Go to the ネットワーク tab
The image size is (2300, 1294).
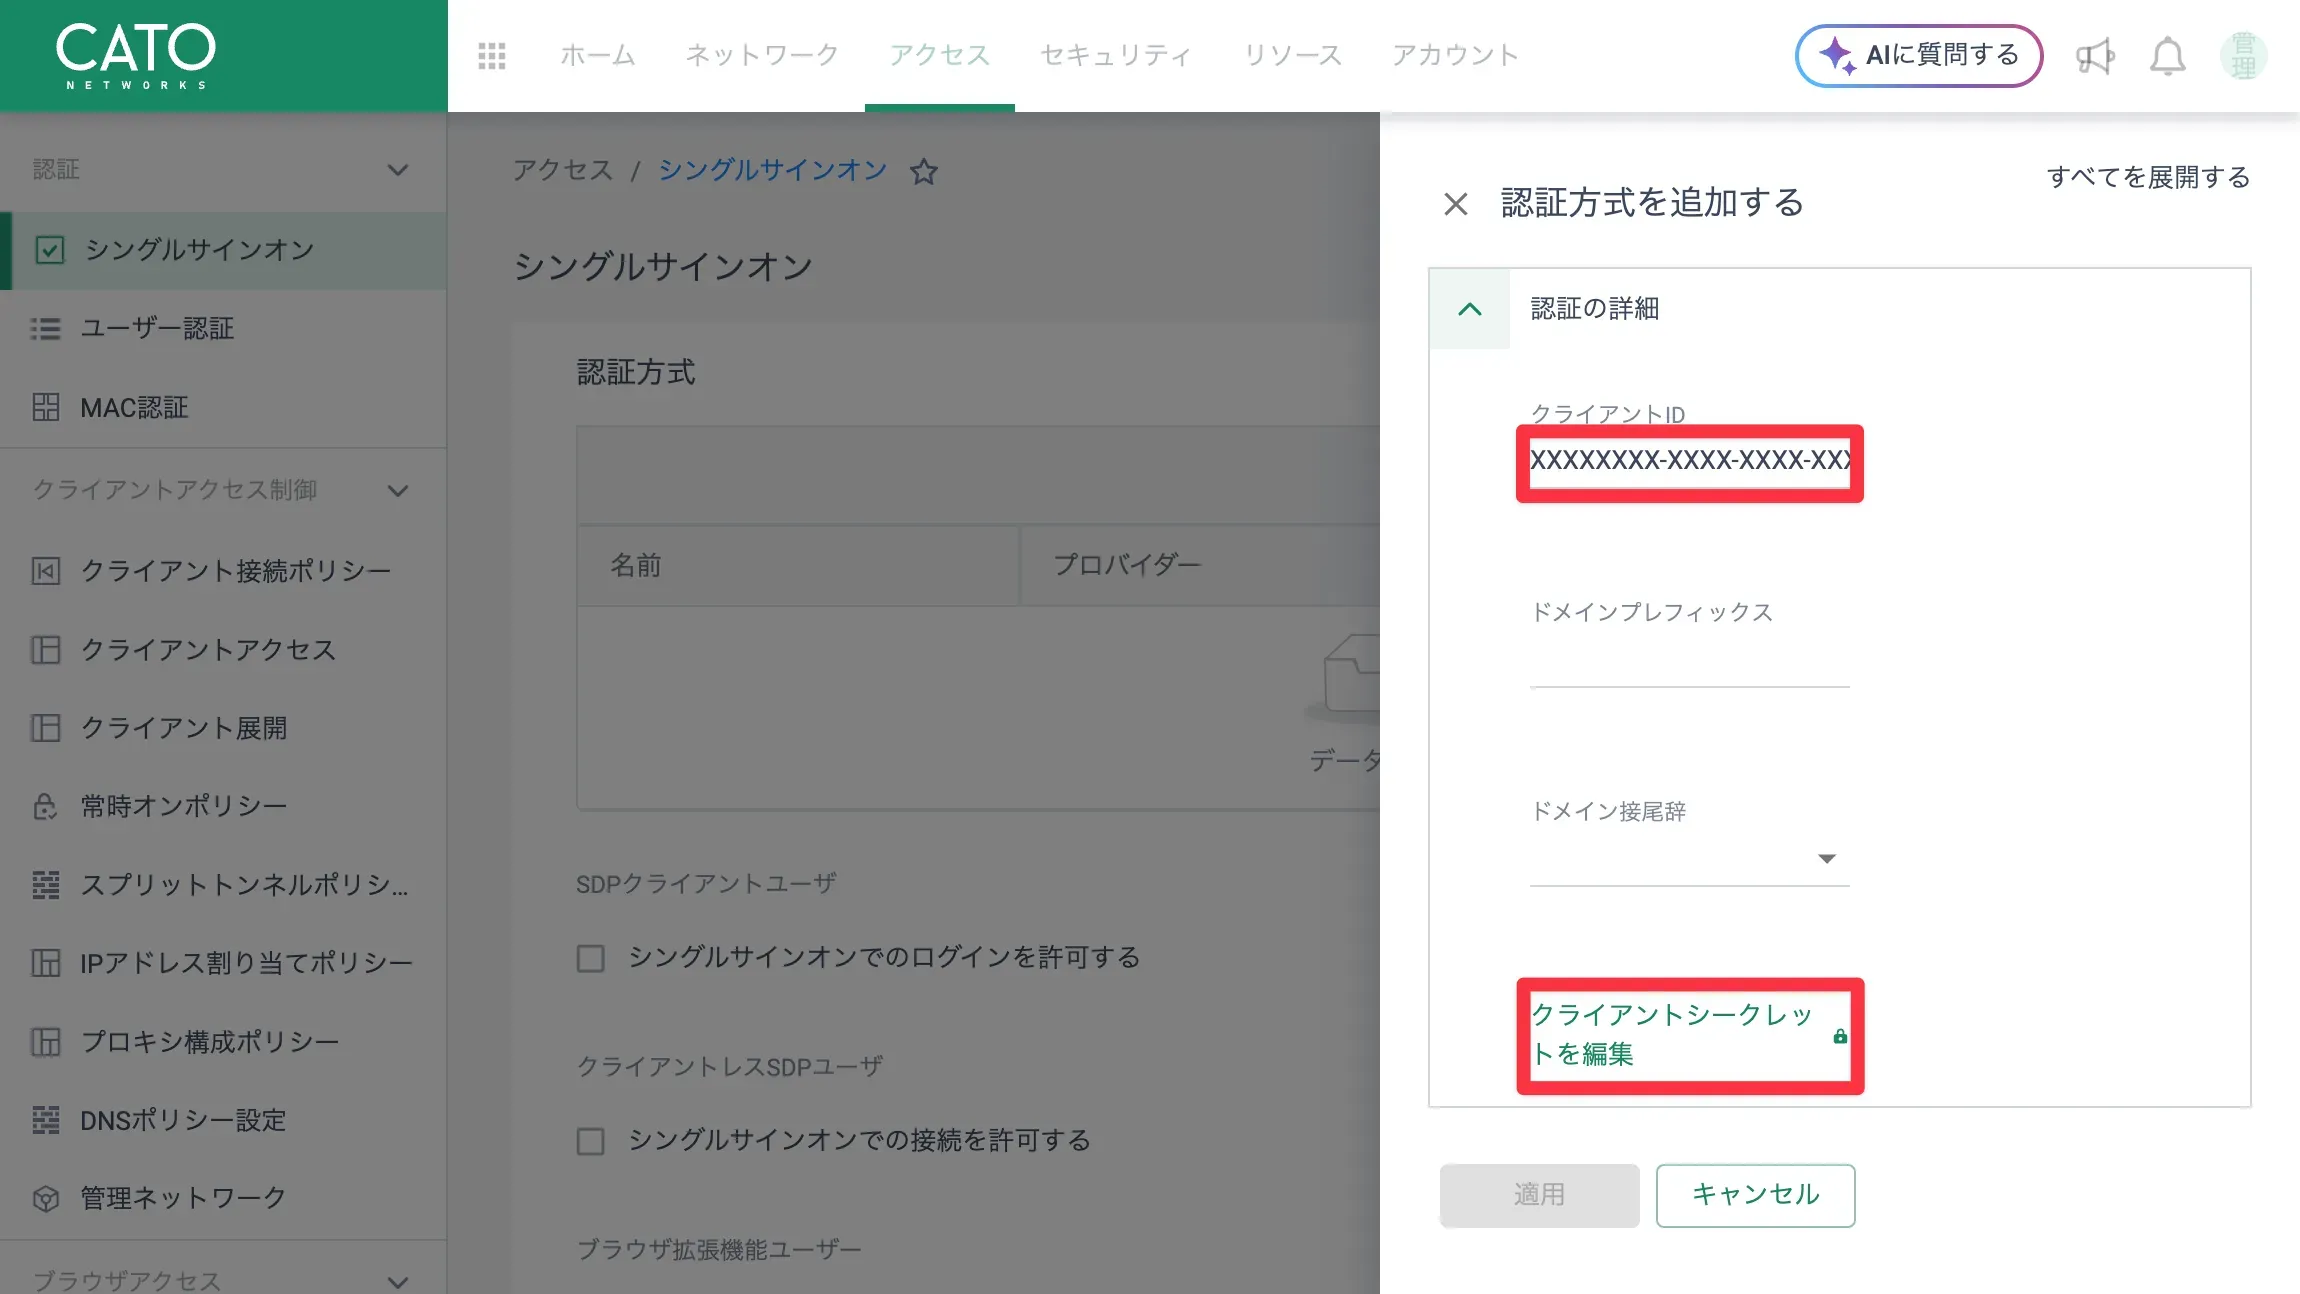(x=762, y=55)
